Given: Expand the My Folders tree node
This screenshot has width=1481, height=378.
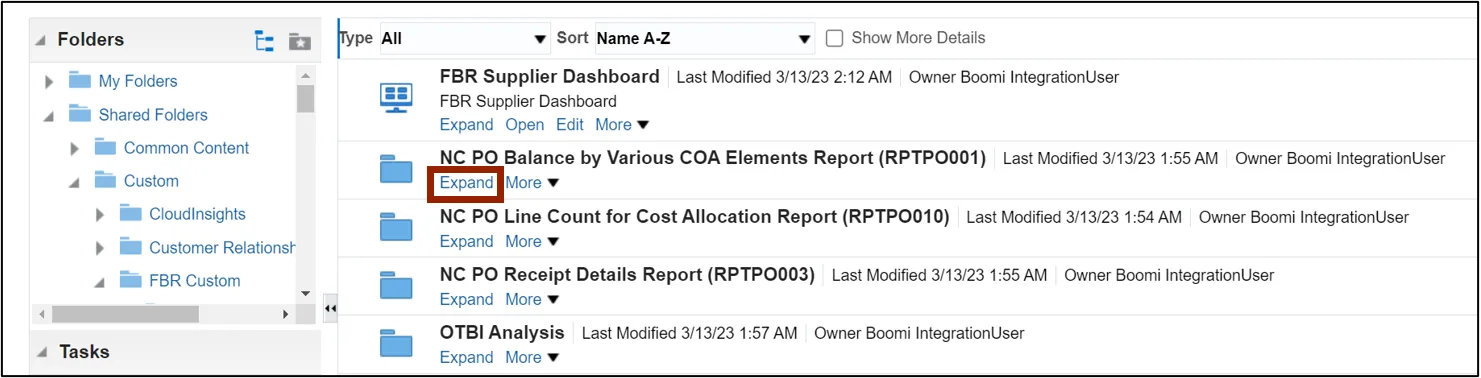Looking at the screenshot, I should pyautogui.click(x=49, y=82).
